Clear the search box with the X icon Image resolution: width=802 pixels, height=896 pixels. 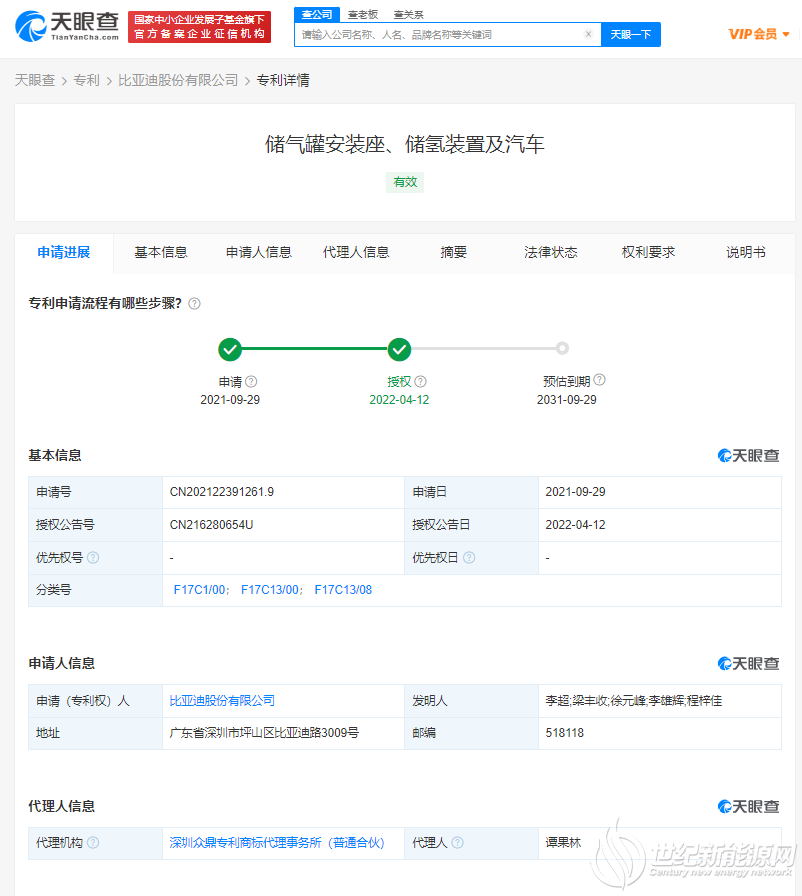pyautogui.click(x=588, y=34)
